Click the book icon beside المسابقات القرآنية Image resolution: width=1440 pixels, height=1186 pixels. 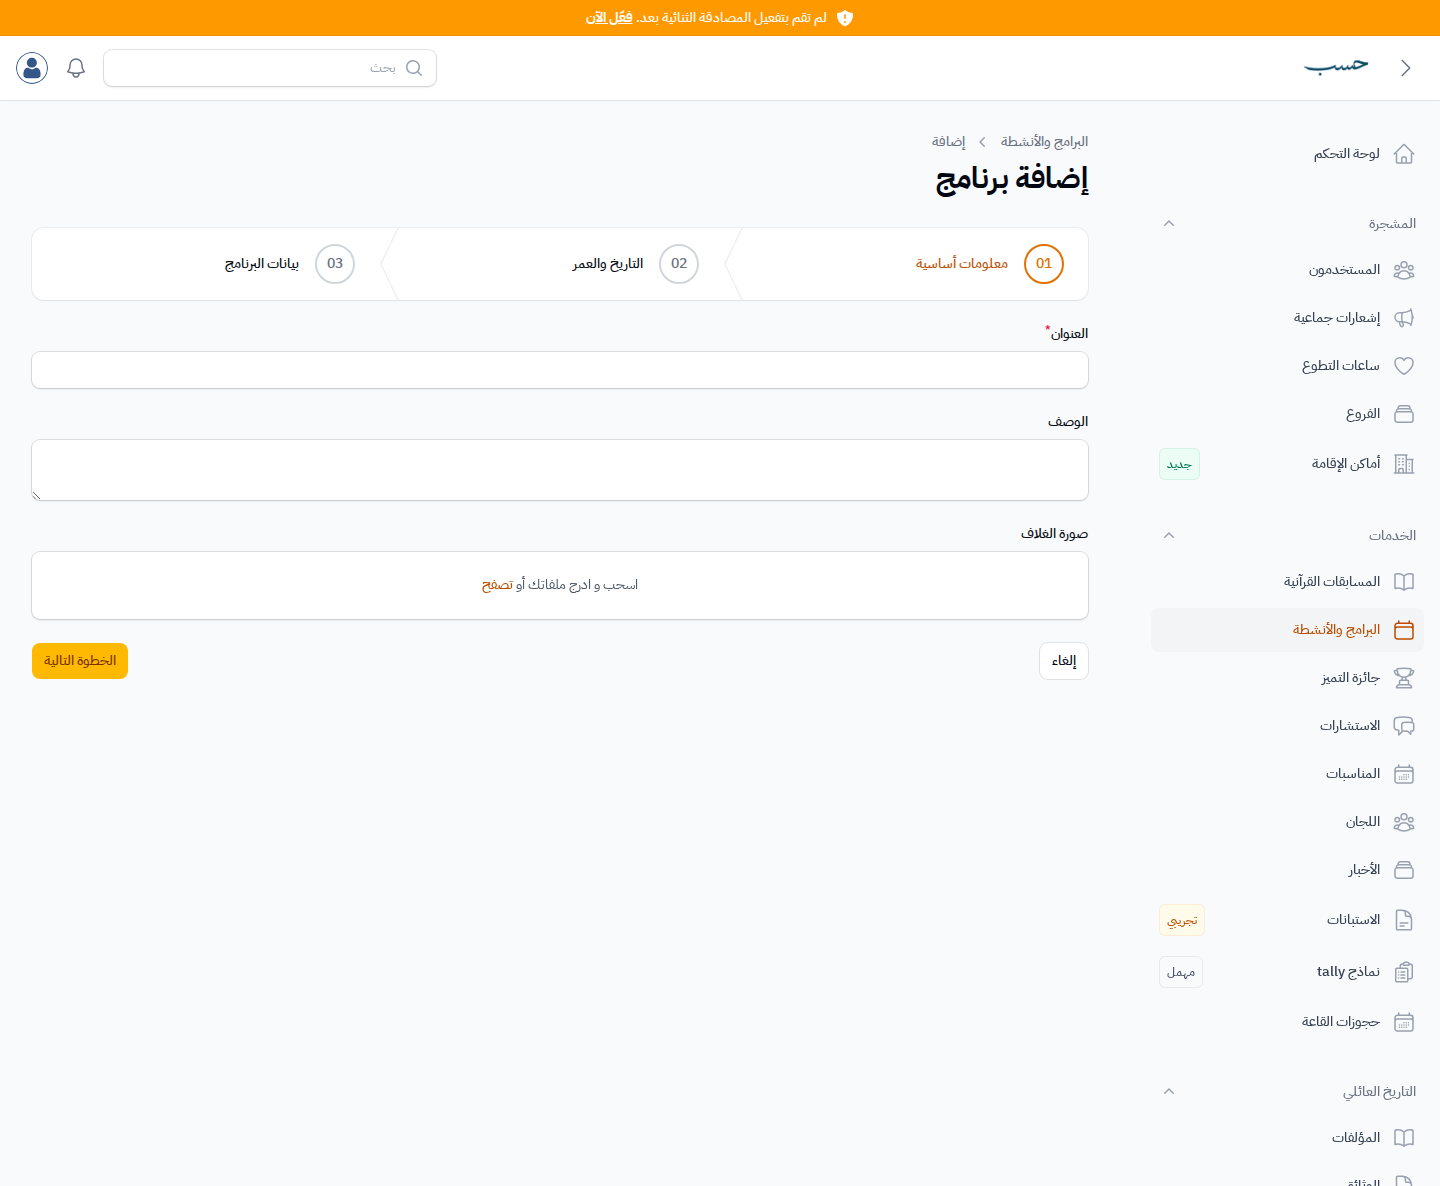[x=1404, y=582]
